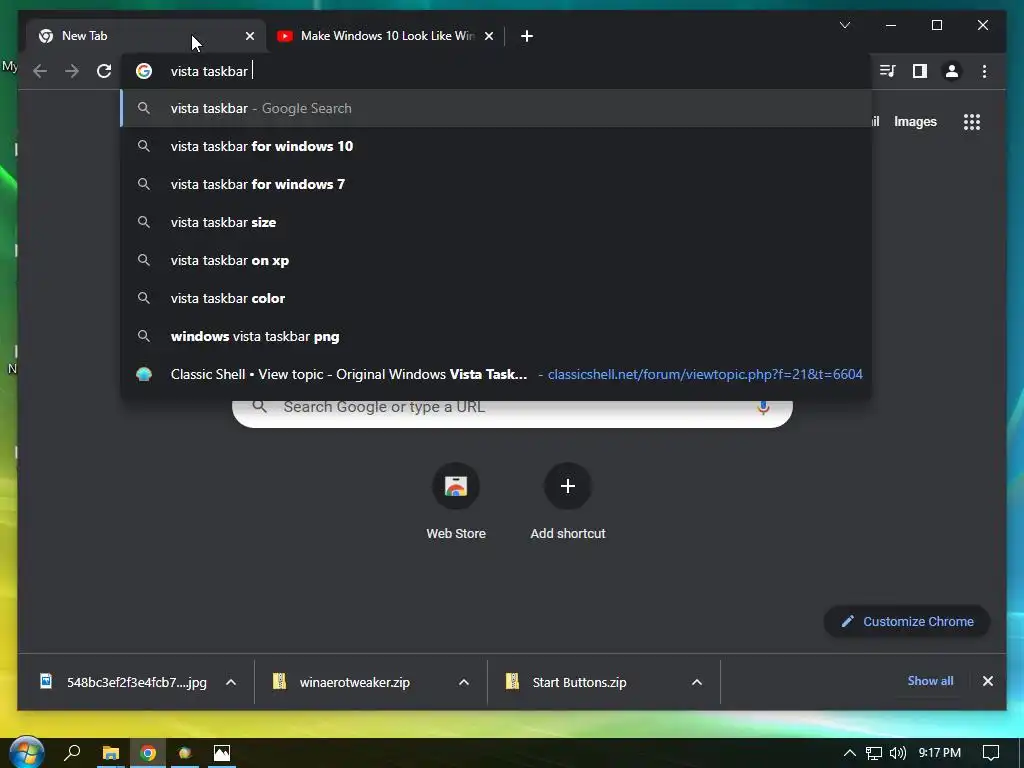This screenshot has width=1024, height=768.
Task: Expand options for Start Buttons.zip download
Action: (x=697, y=682)
